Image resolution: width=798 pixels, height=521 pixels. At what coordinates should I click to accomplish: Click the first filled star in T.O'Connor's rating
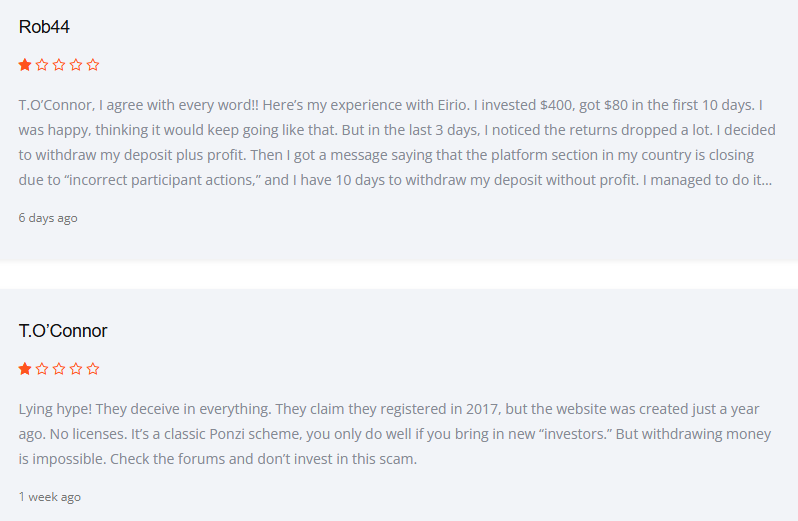pos(25,368)
